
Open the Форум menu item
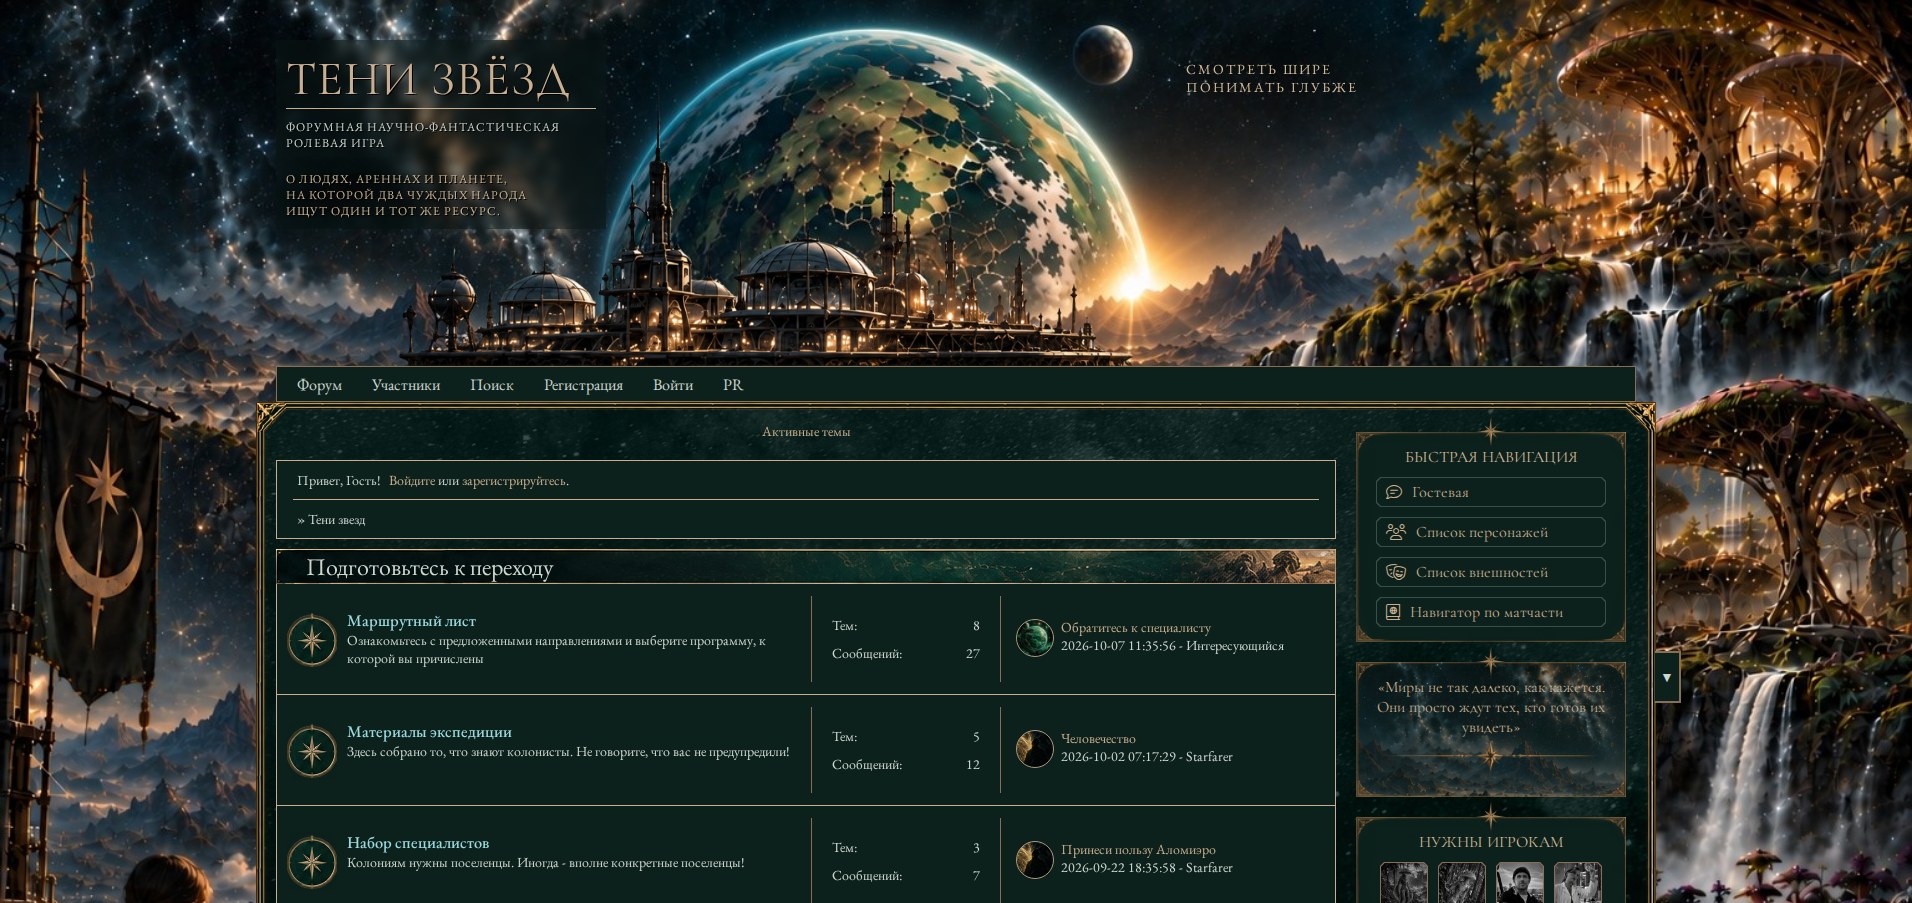(x=319, y=385)
